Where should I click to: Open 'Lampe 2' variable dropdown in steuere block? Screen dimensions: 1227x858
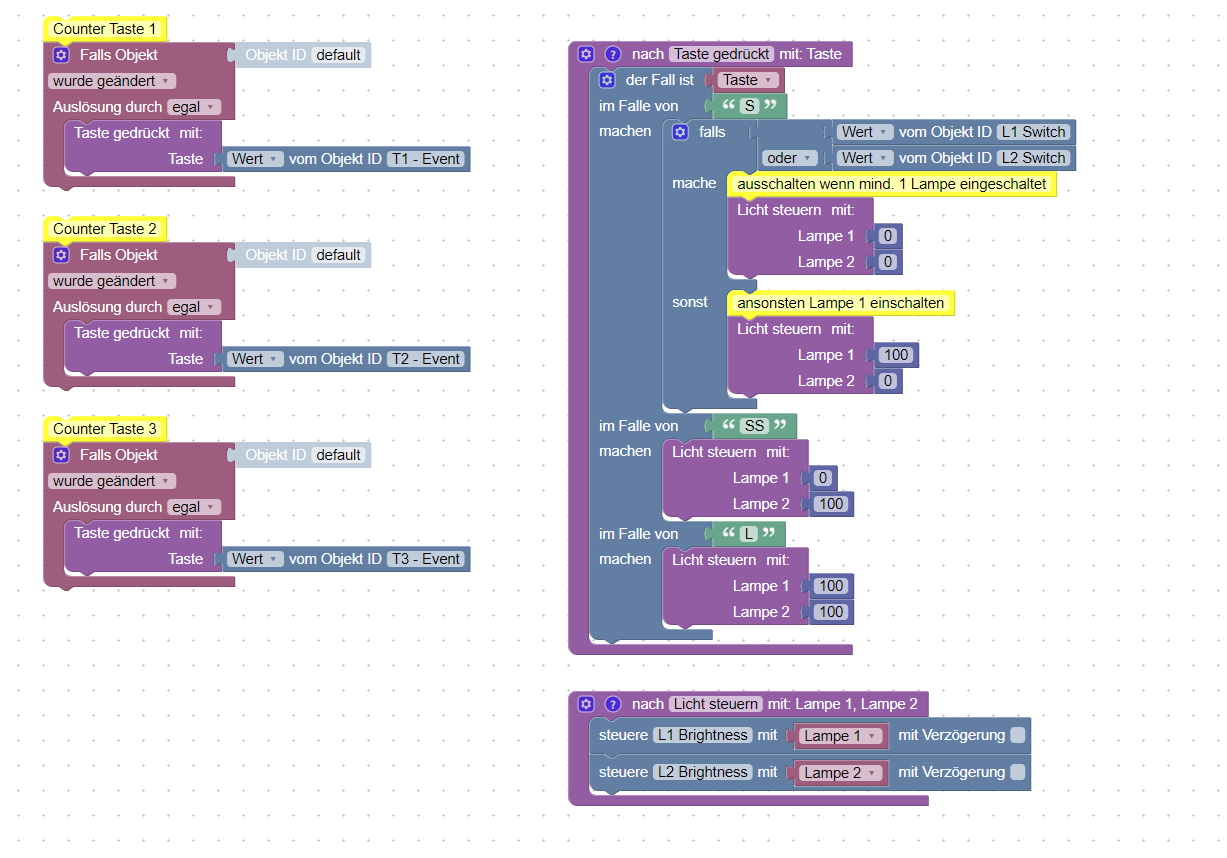click(x=843, y=773)
